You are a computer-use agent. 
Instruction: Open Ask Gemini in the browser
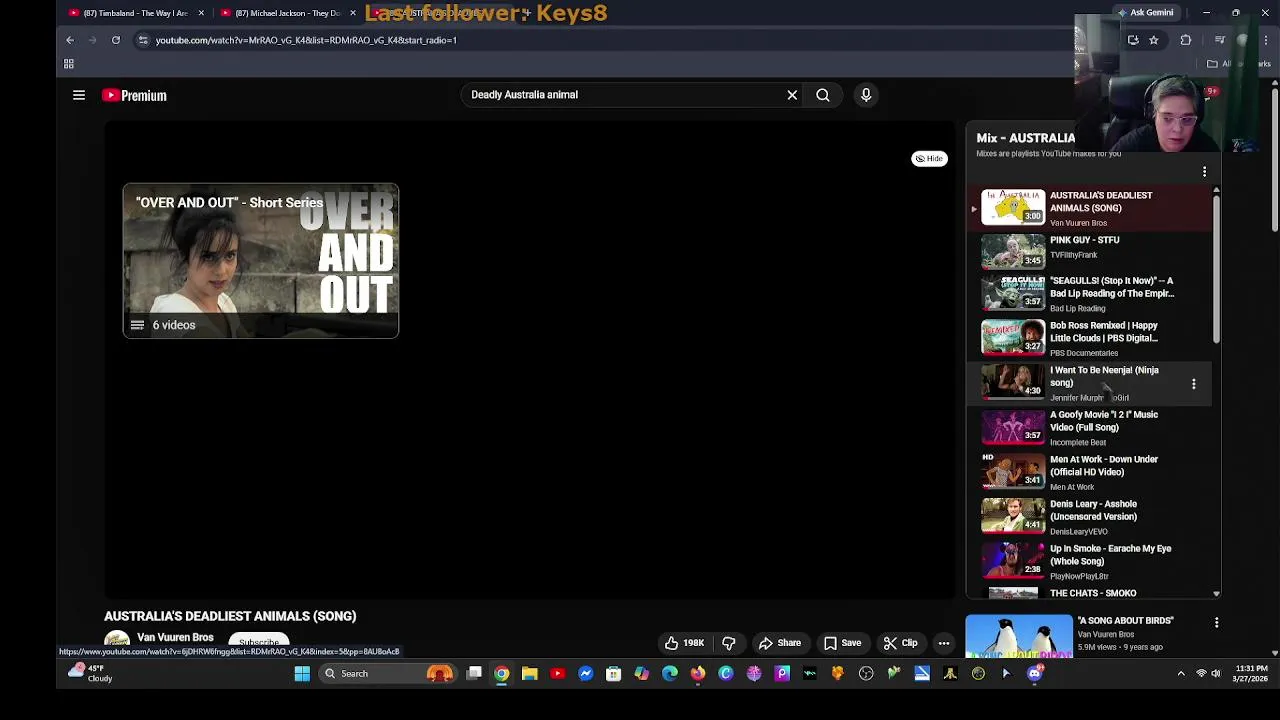pos(1146,13)
